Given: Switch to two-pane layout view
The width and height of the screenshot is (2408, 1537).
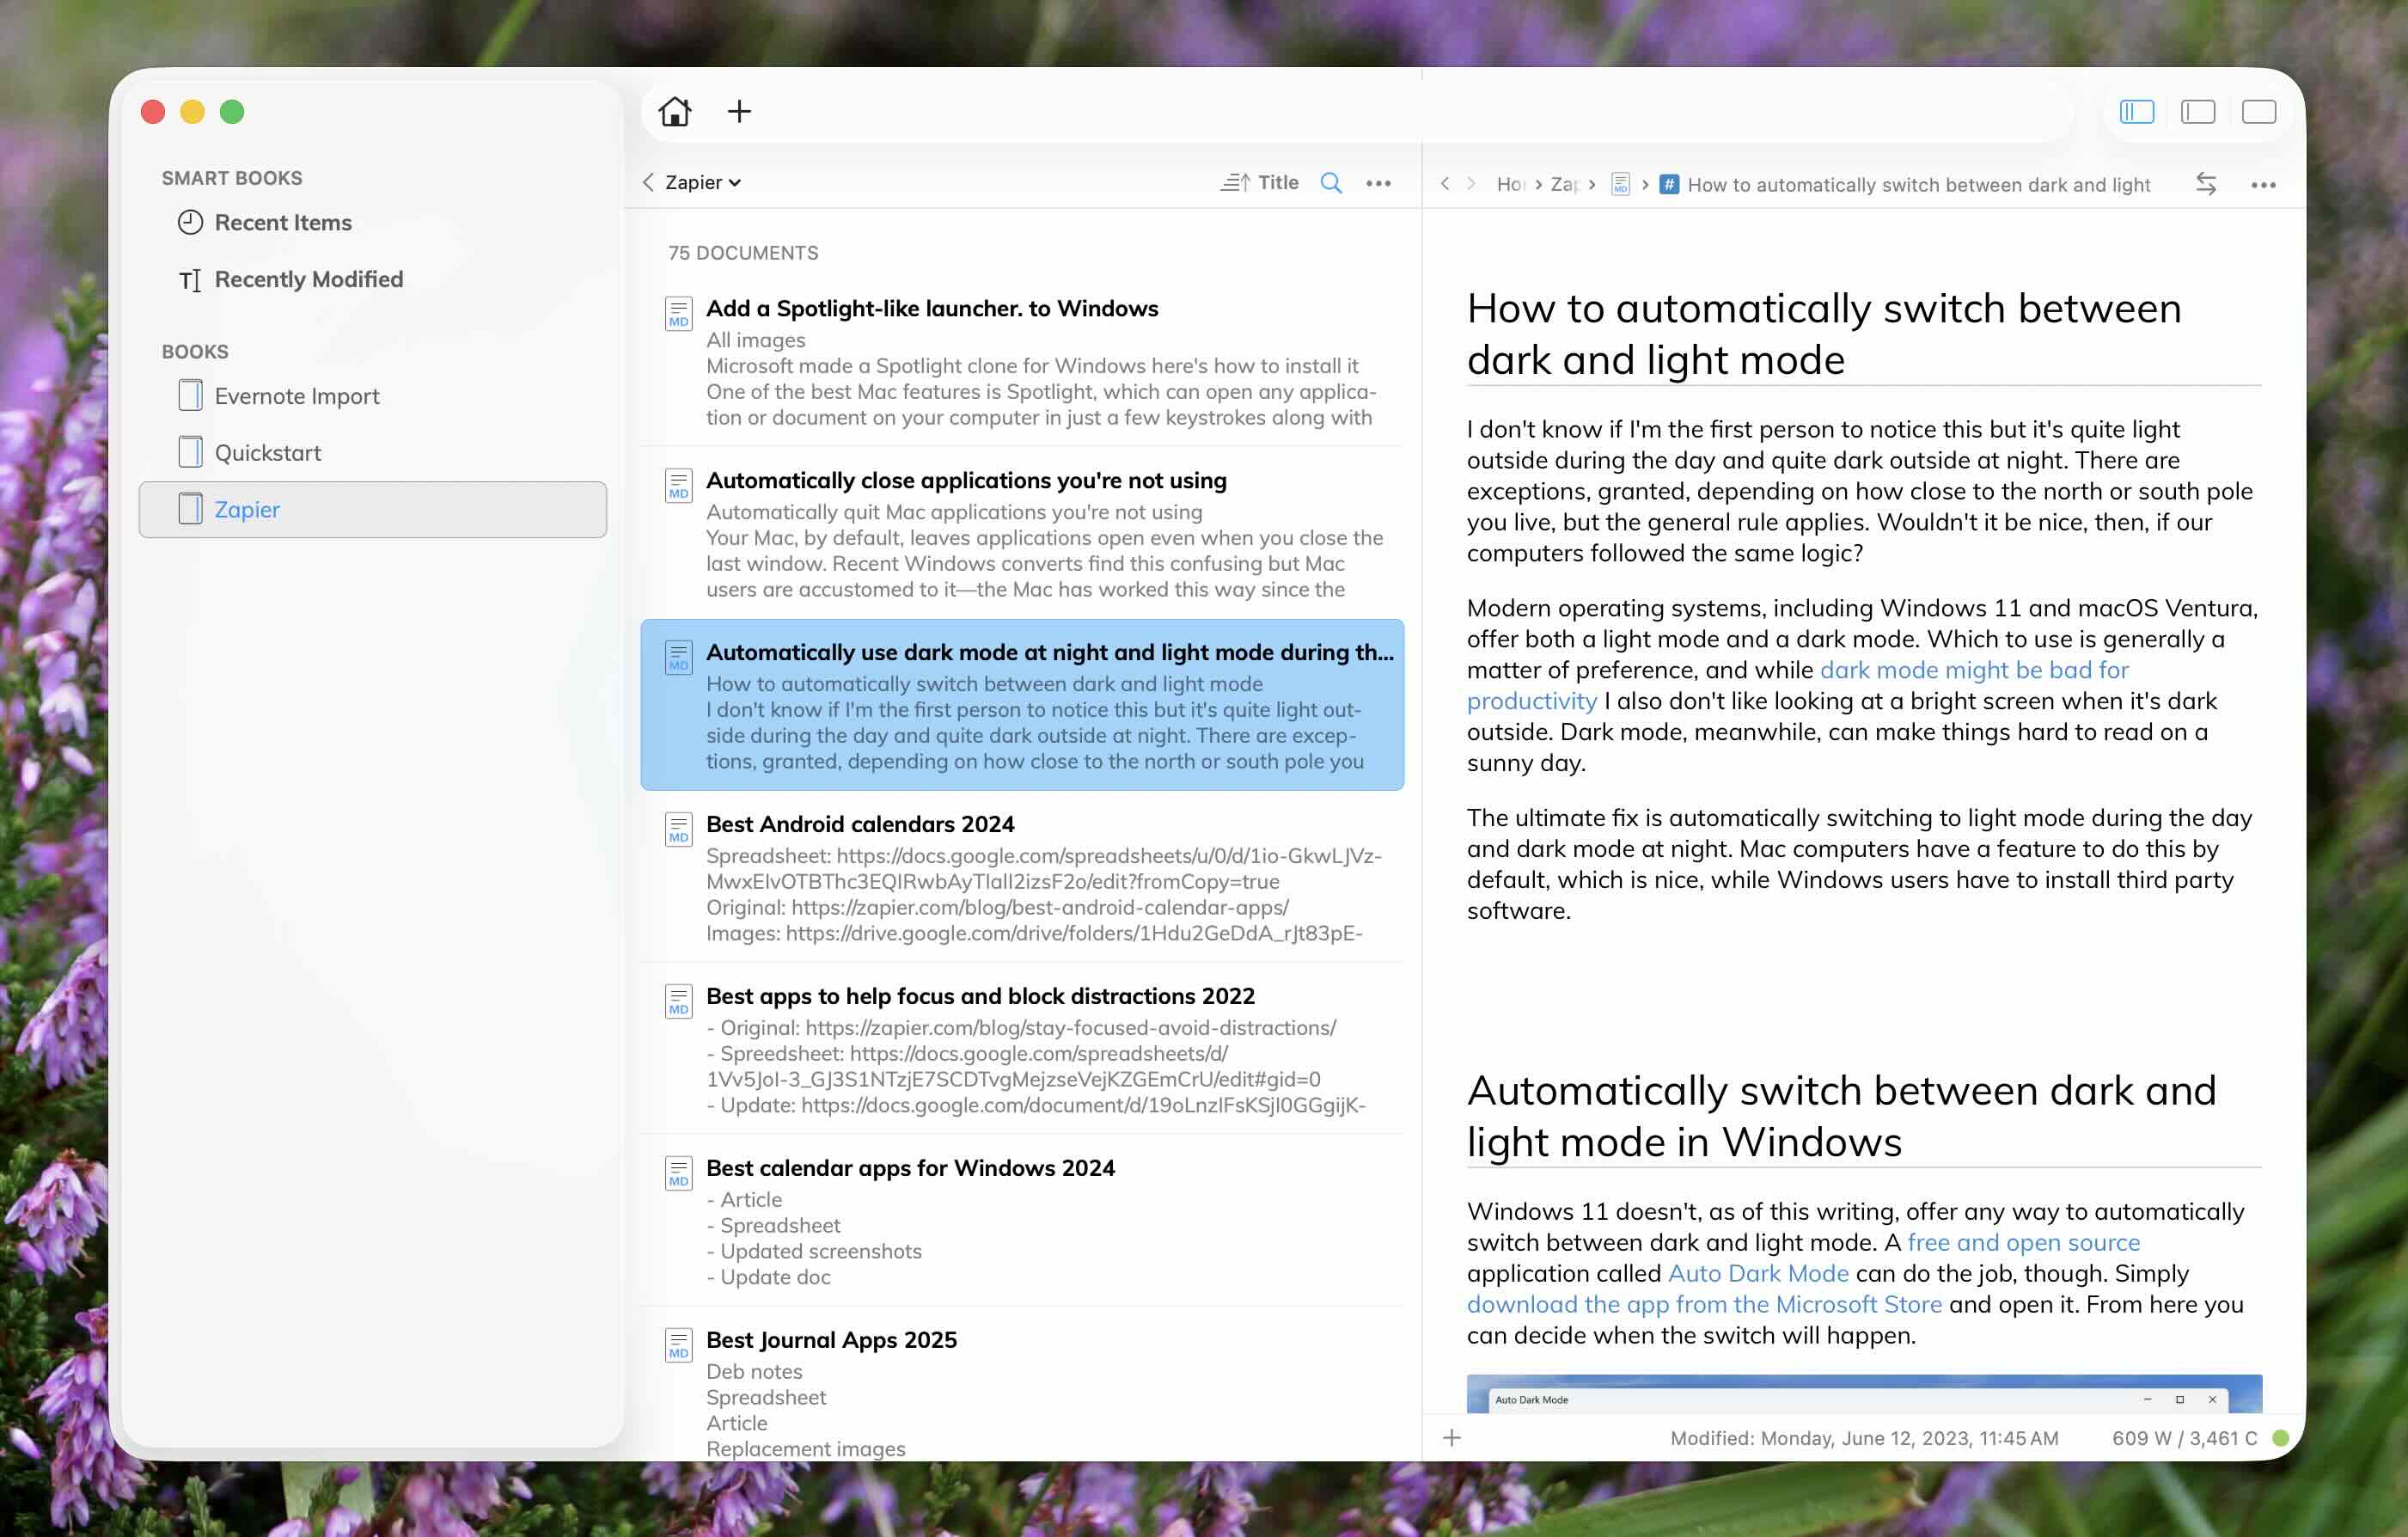Looking at the screenshot, I should pos(2197,111).
